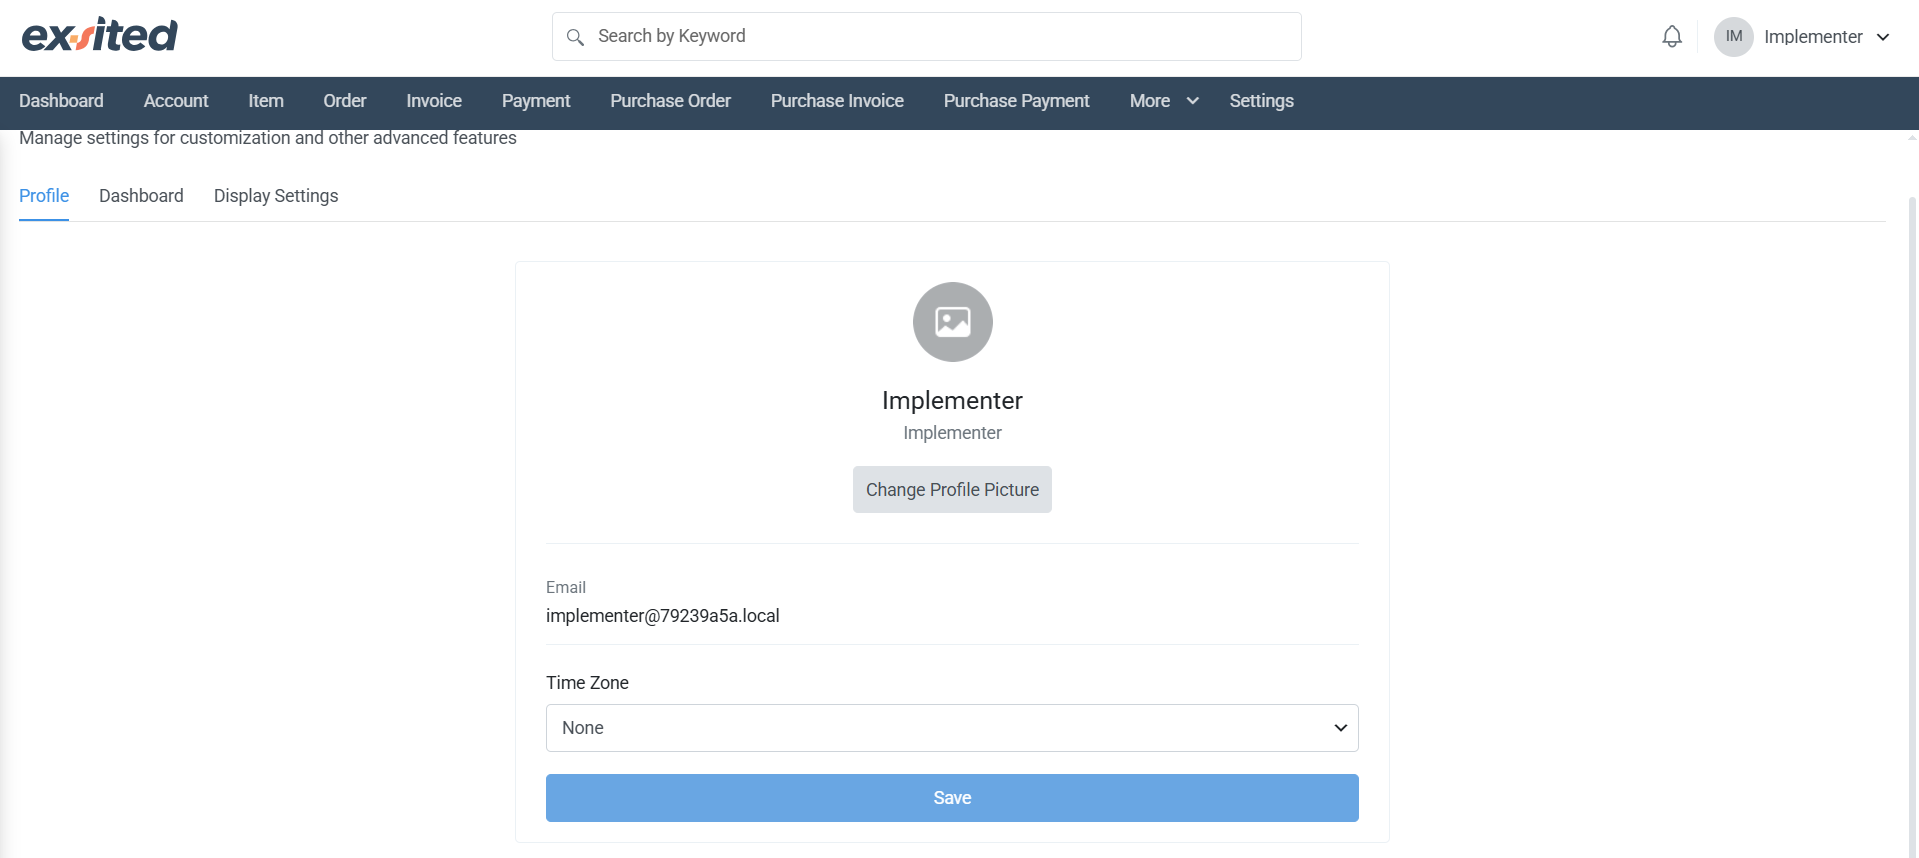Focus the Search by Keyword field

click(927, 37)
